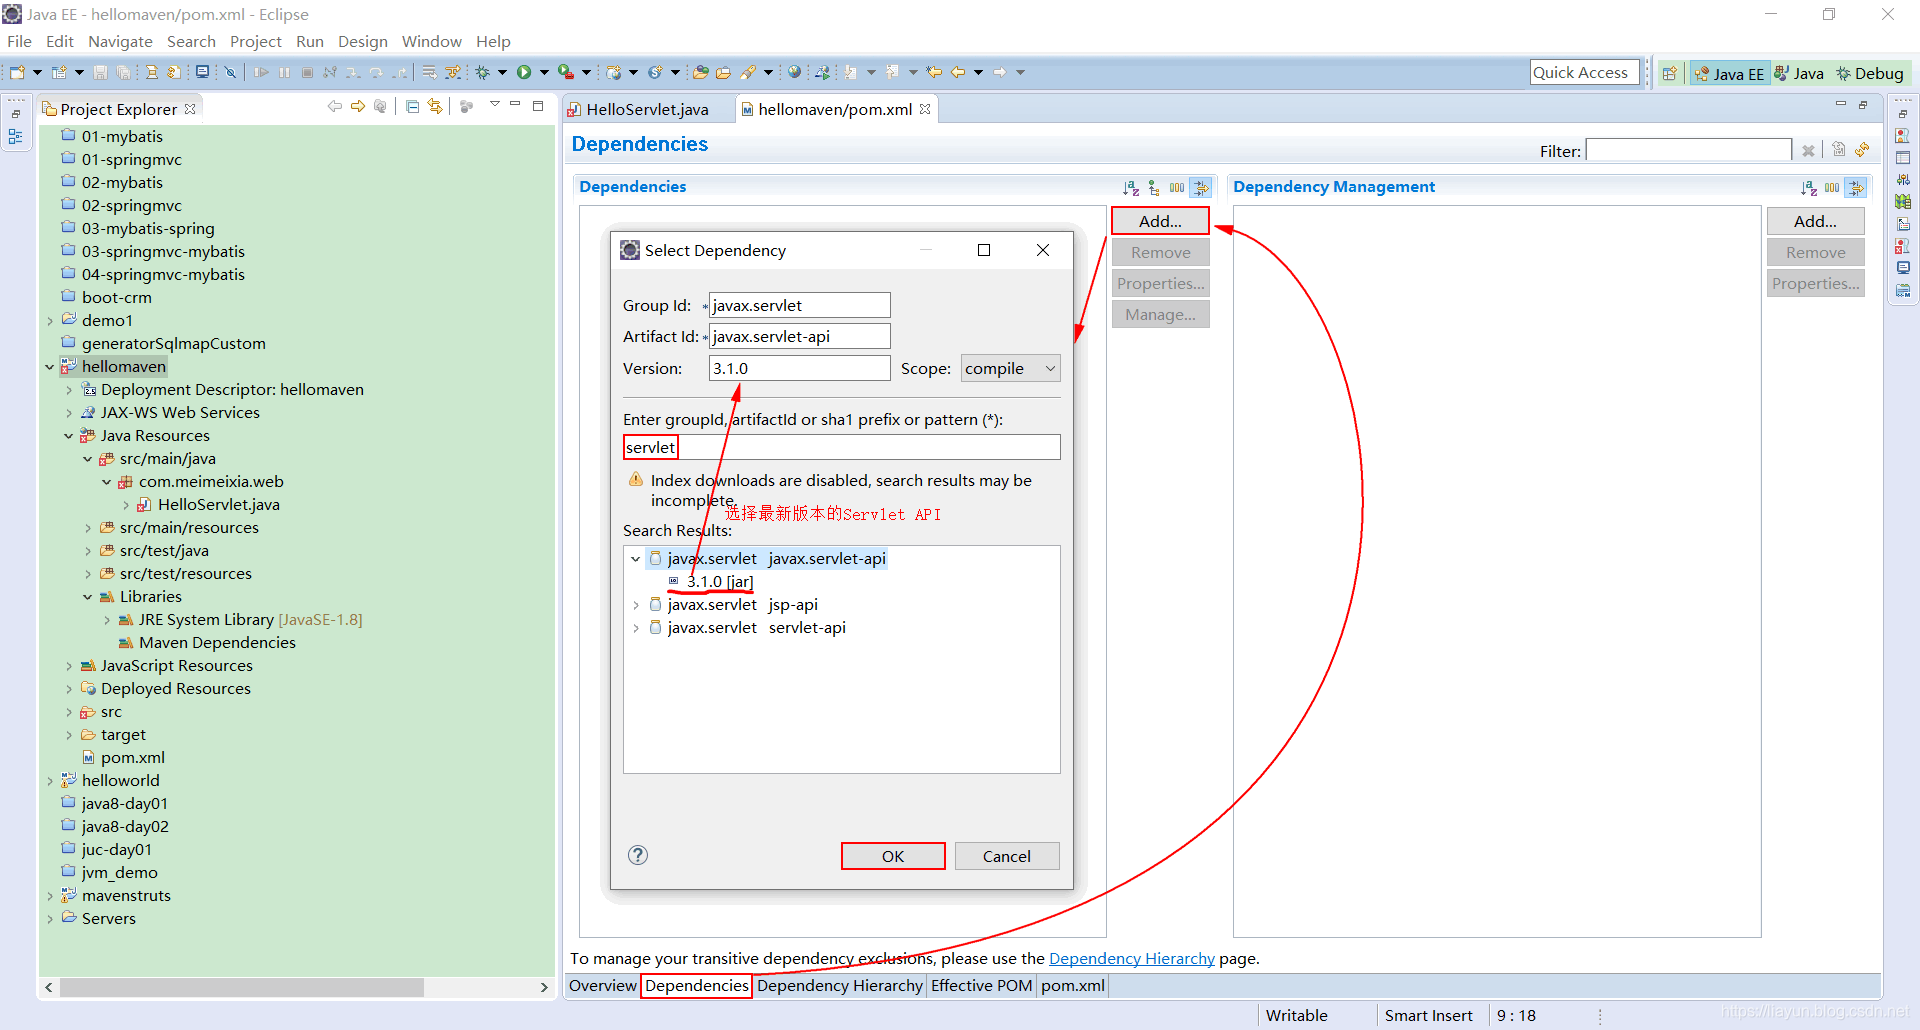This screenshot has height=1030, width=1920.
Task: Click the green Run toolbar icon
Action: pyautogui.click(x=524, y=72)
